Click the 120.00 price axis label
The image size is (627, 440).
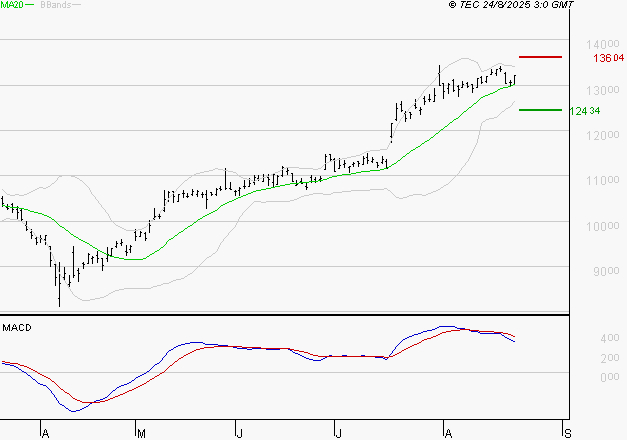pos(603,135)
